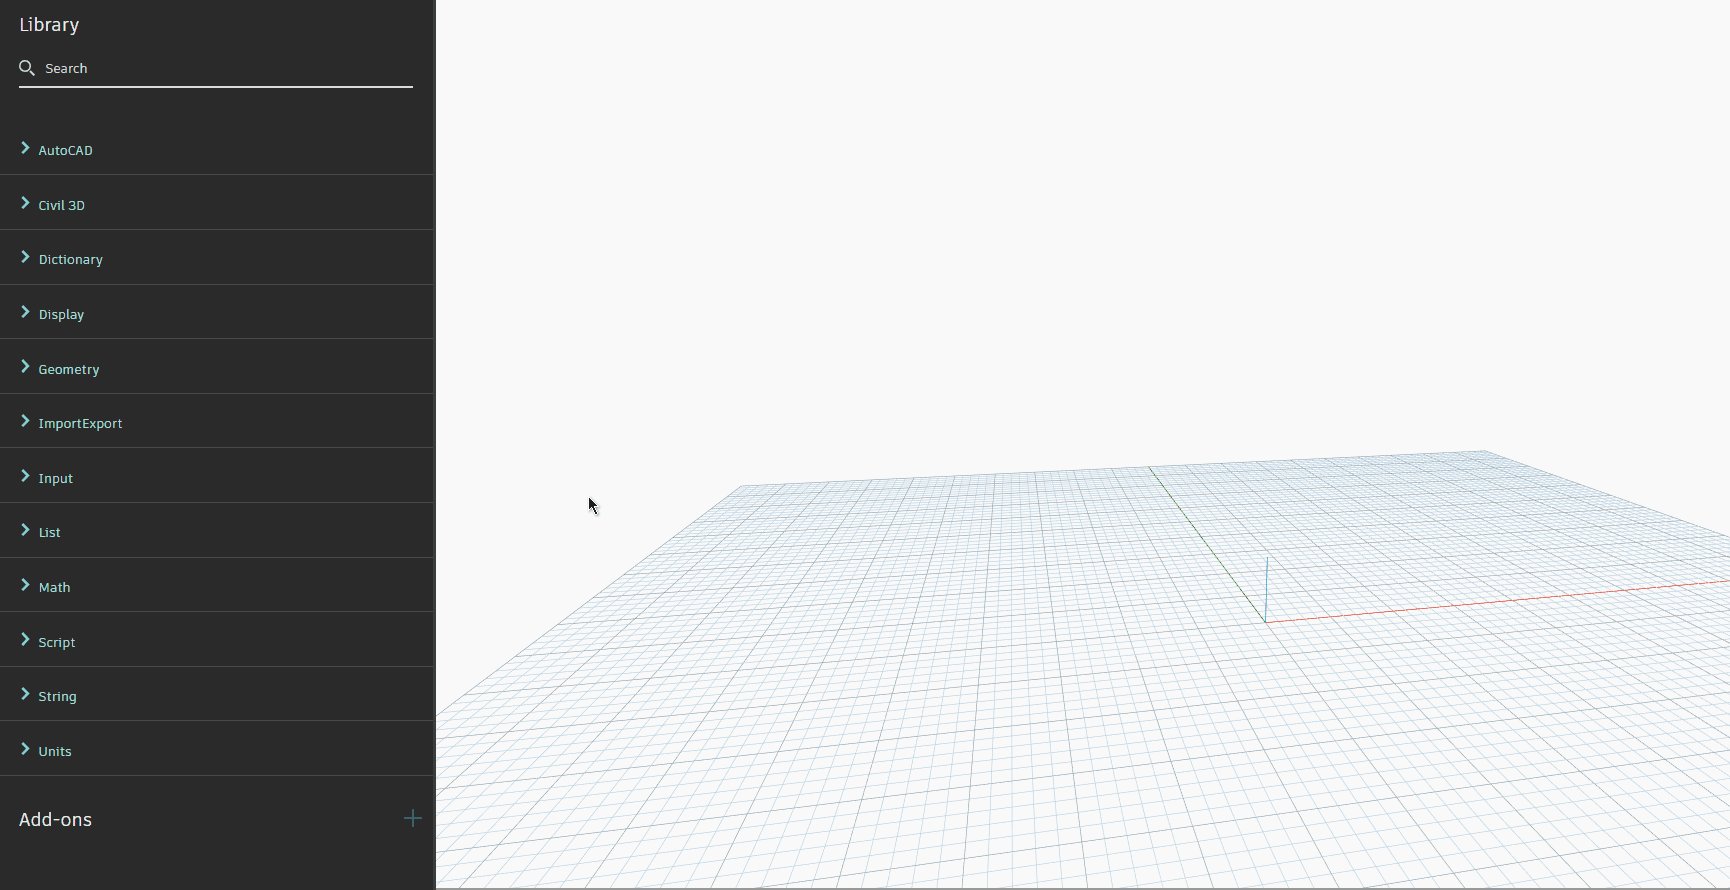Show the Input nodes category

[55, 478]
